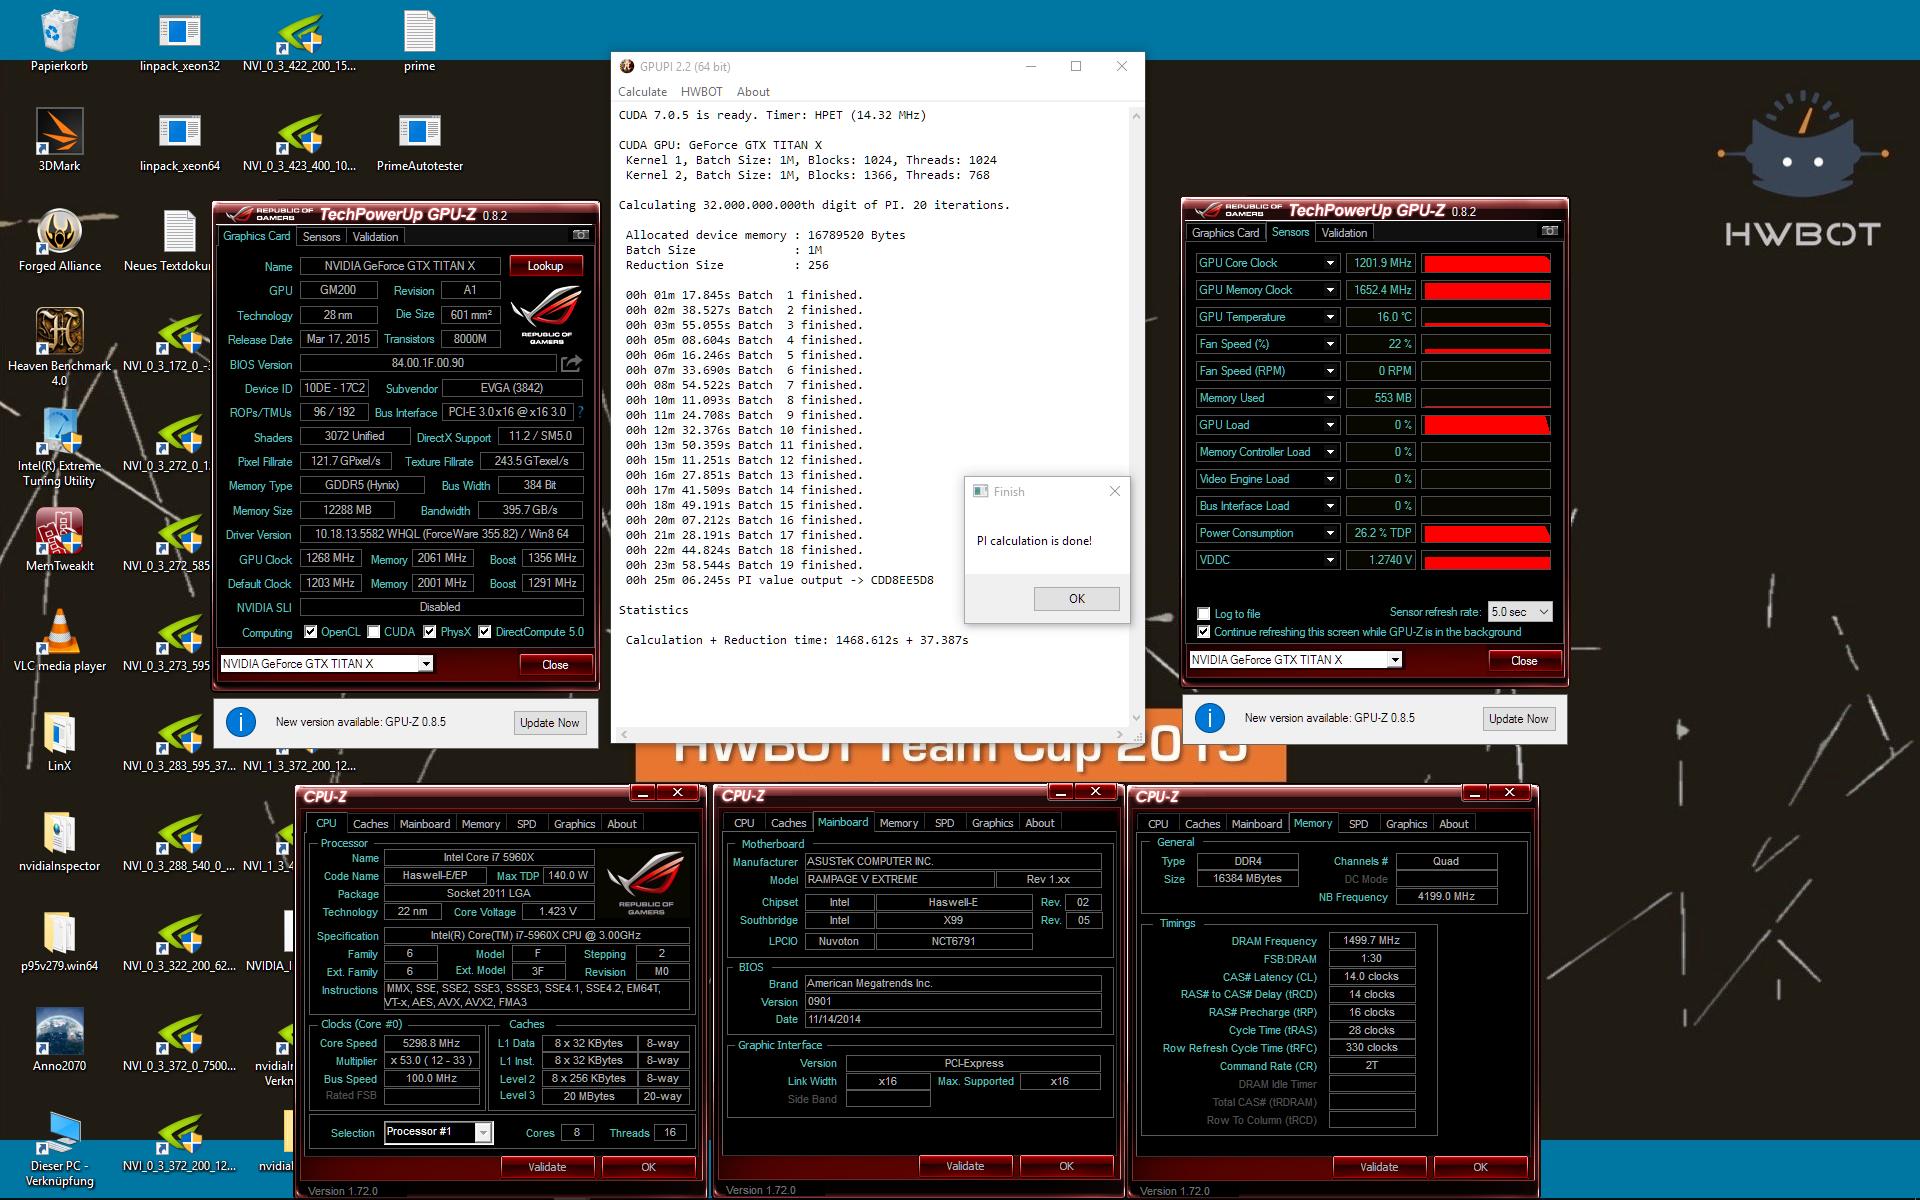Click the camera icon in GPU-Z Sensors window

click(1549, 231)
